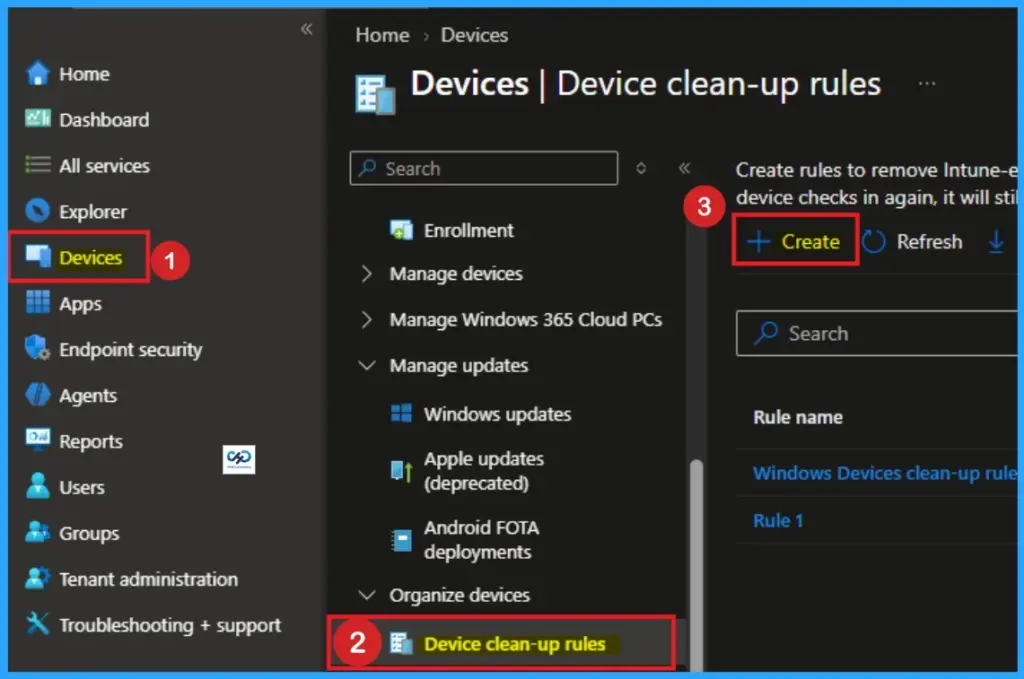
Task: Click the rules list Search field
Action: (x=876, y=334)
